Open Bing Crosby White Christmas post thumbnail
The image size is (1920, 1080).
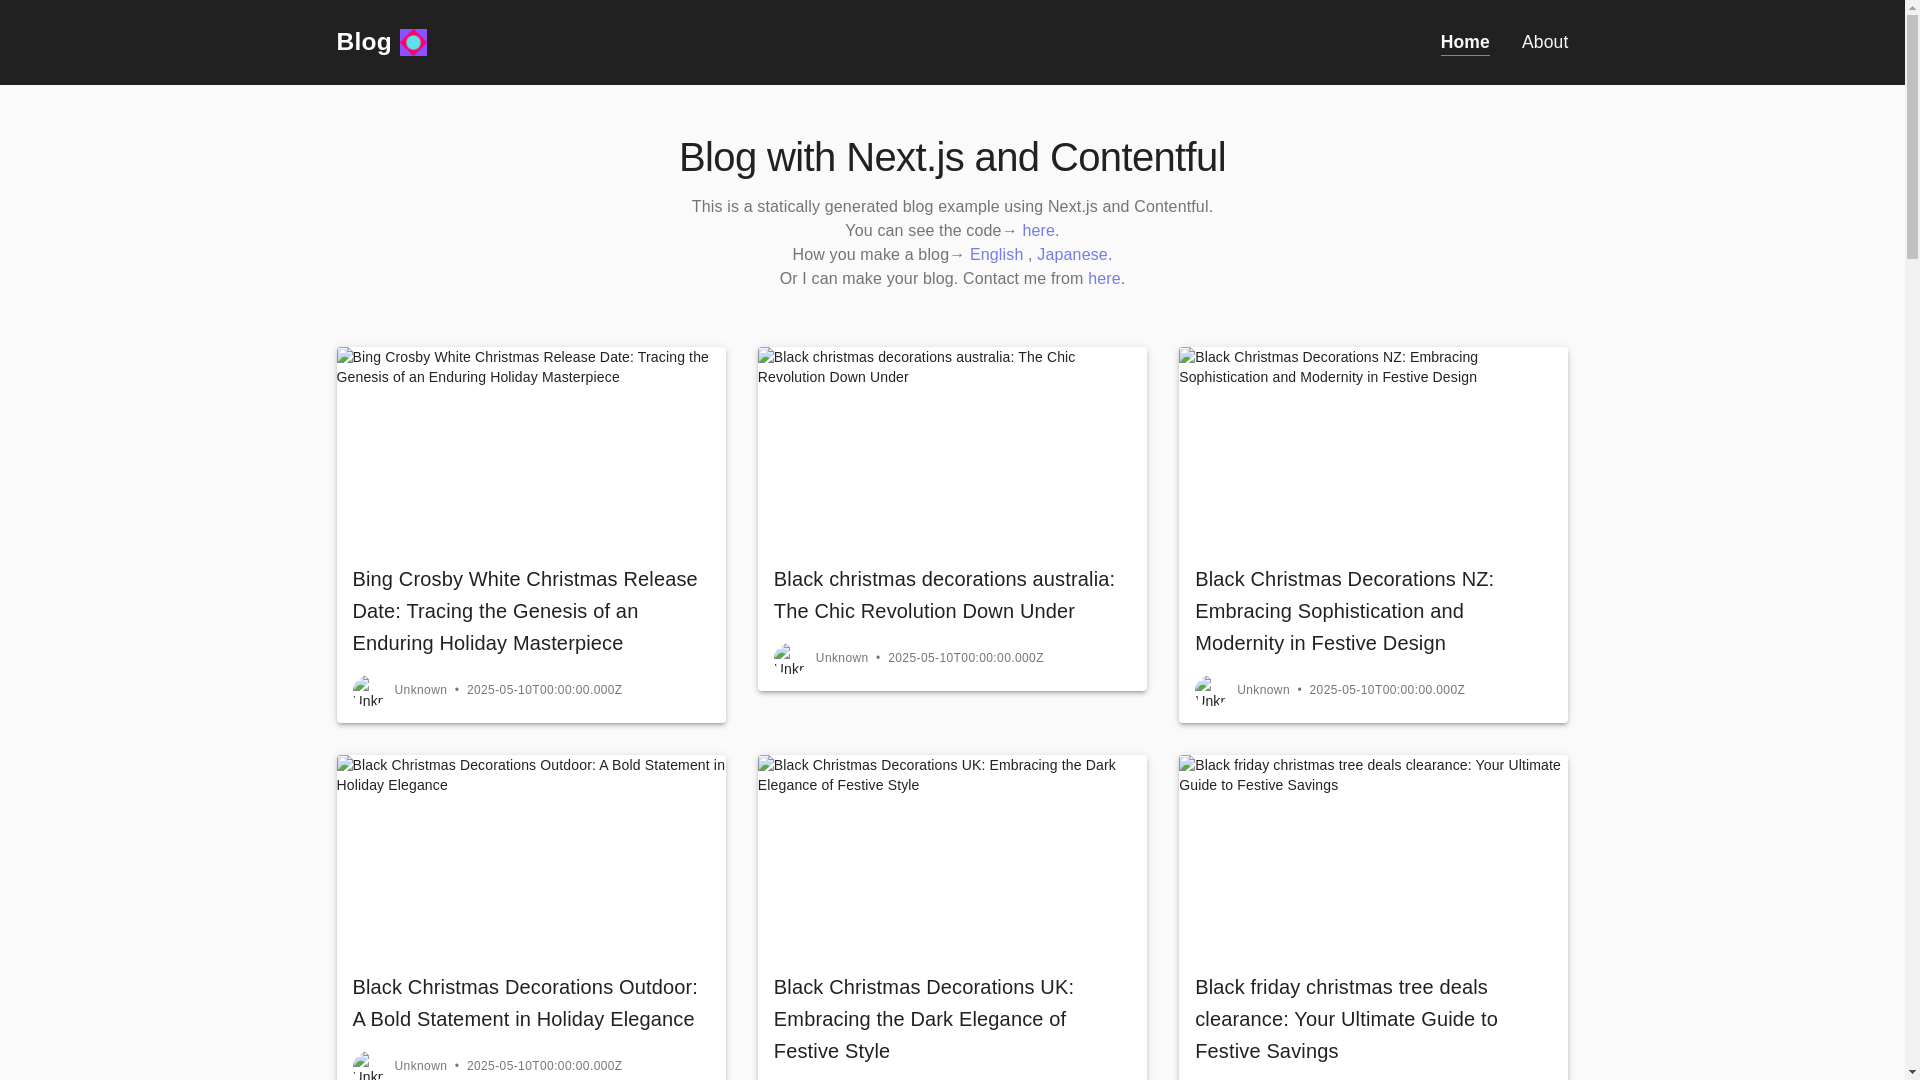[531, 447]
